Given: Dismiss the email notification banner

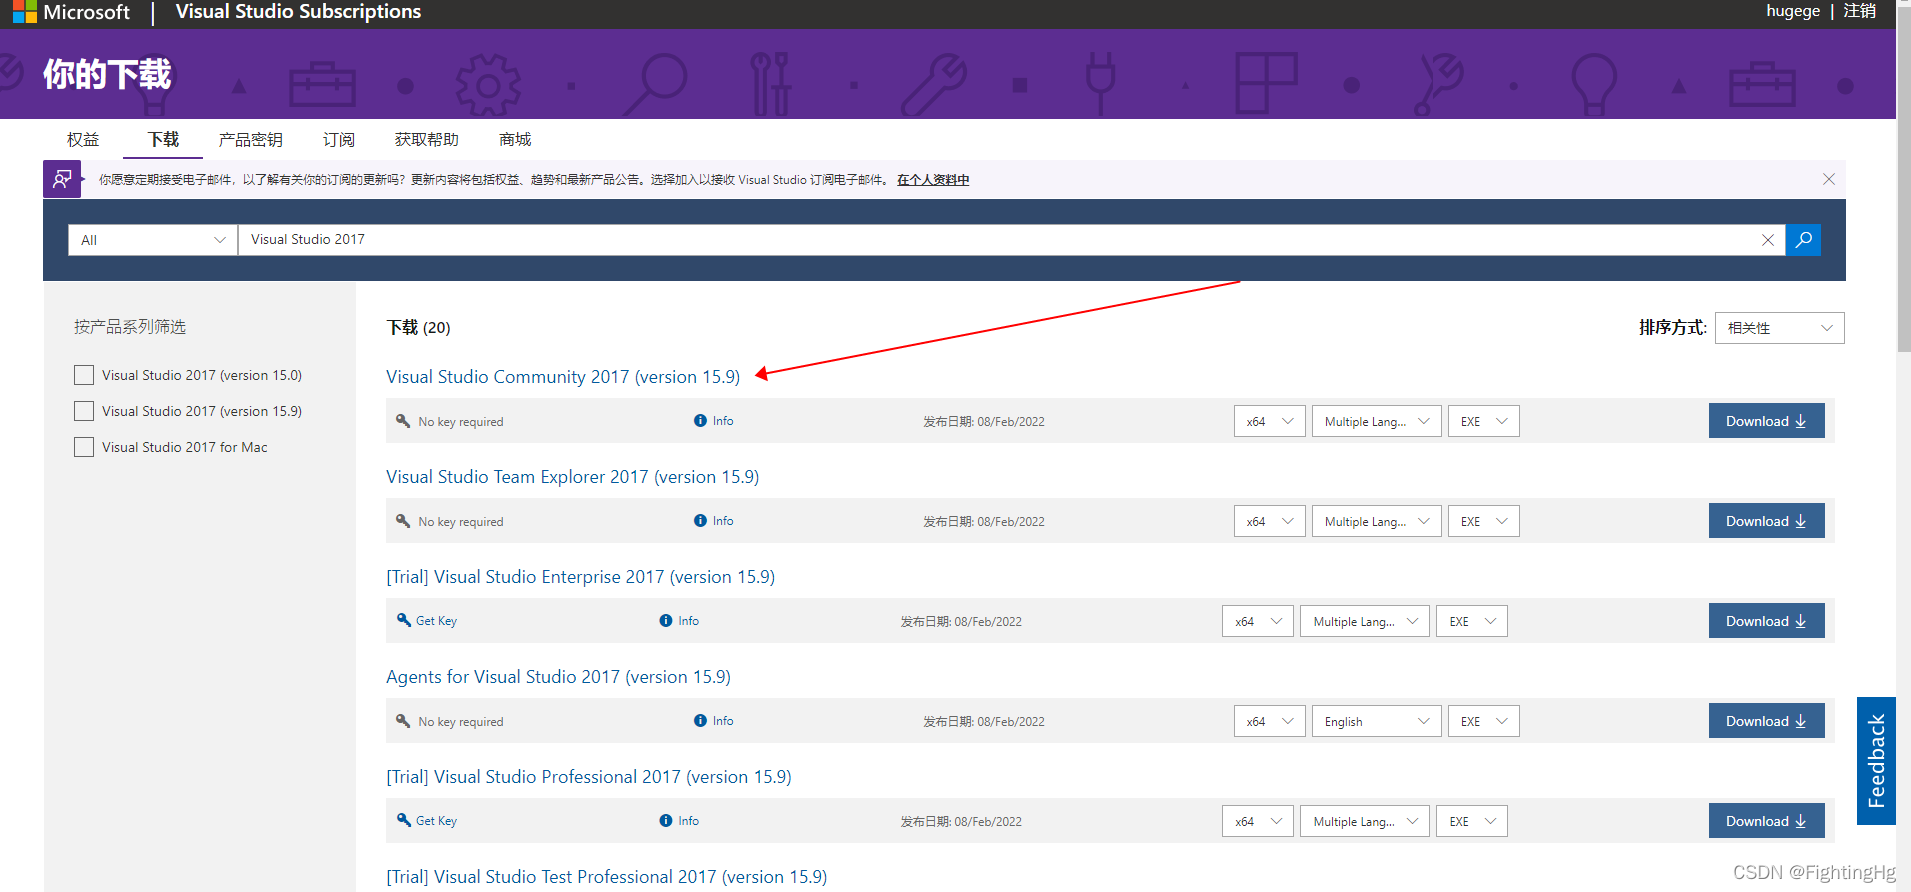Looking at the screenshot, I should click(1829, 179).
